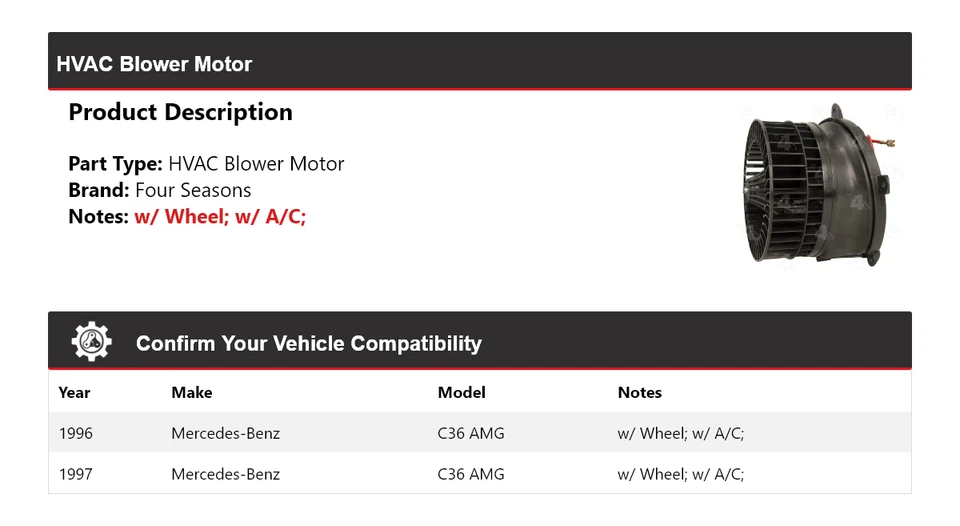The width and height of the screenshot is (960, 526).
Task: Click Mercedes-Benz in the 1997 row
Action: (x=225, y=474)
